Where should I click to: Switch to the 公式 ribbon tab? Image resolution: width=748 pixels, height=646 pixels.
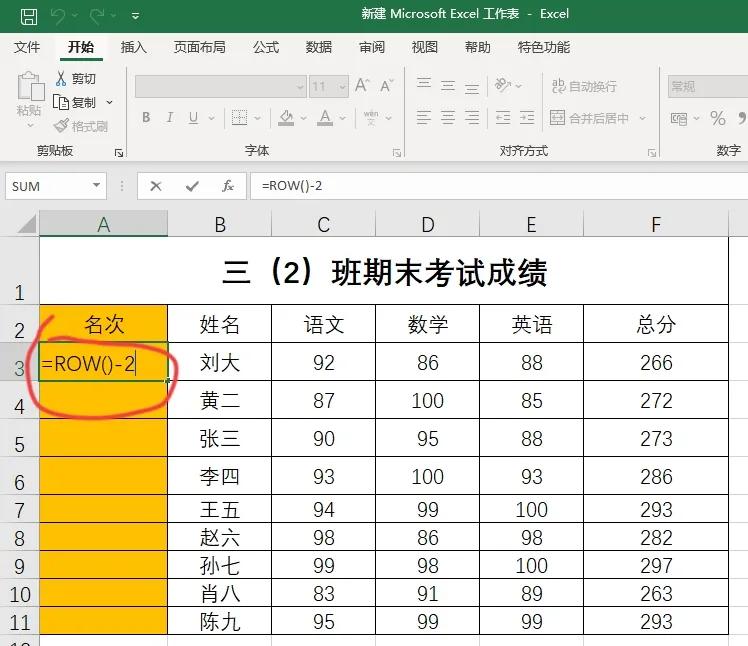(x=266, y=47)
